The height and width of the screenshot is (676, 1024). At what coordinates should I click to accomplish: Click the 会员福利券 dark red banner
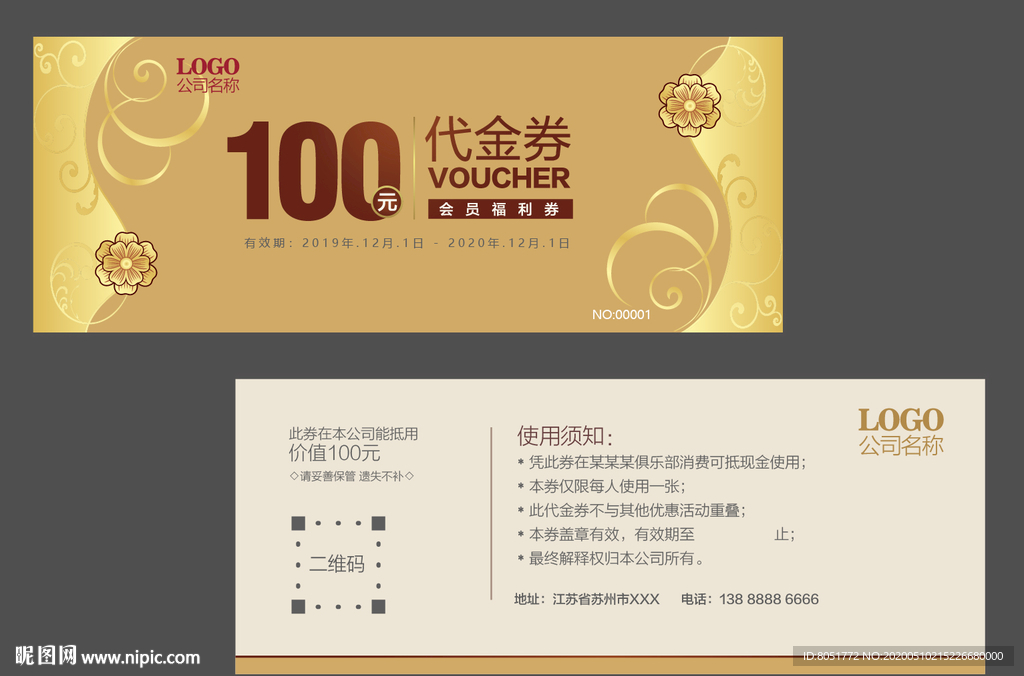coord(500,209)
